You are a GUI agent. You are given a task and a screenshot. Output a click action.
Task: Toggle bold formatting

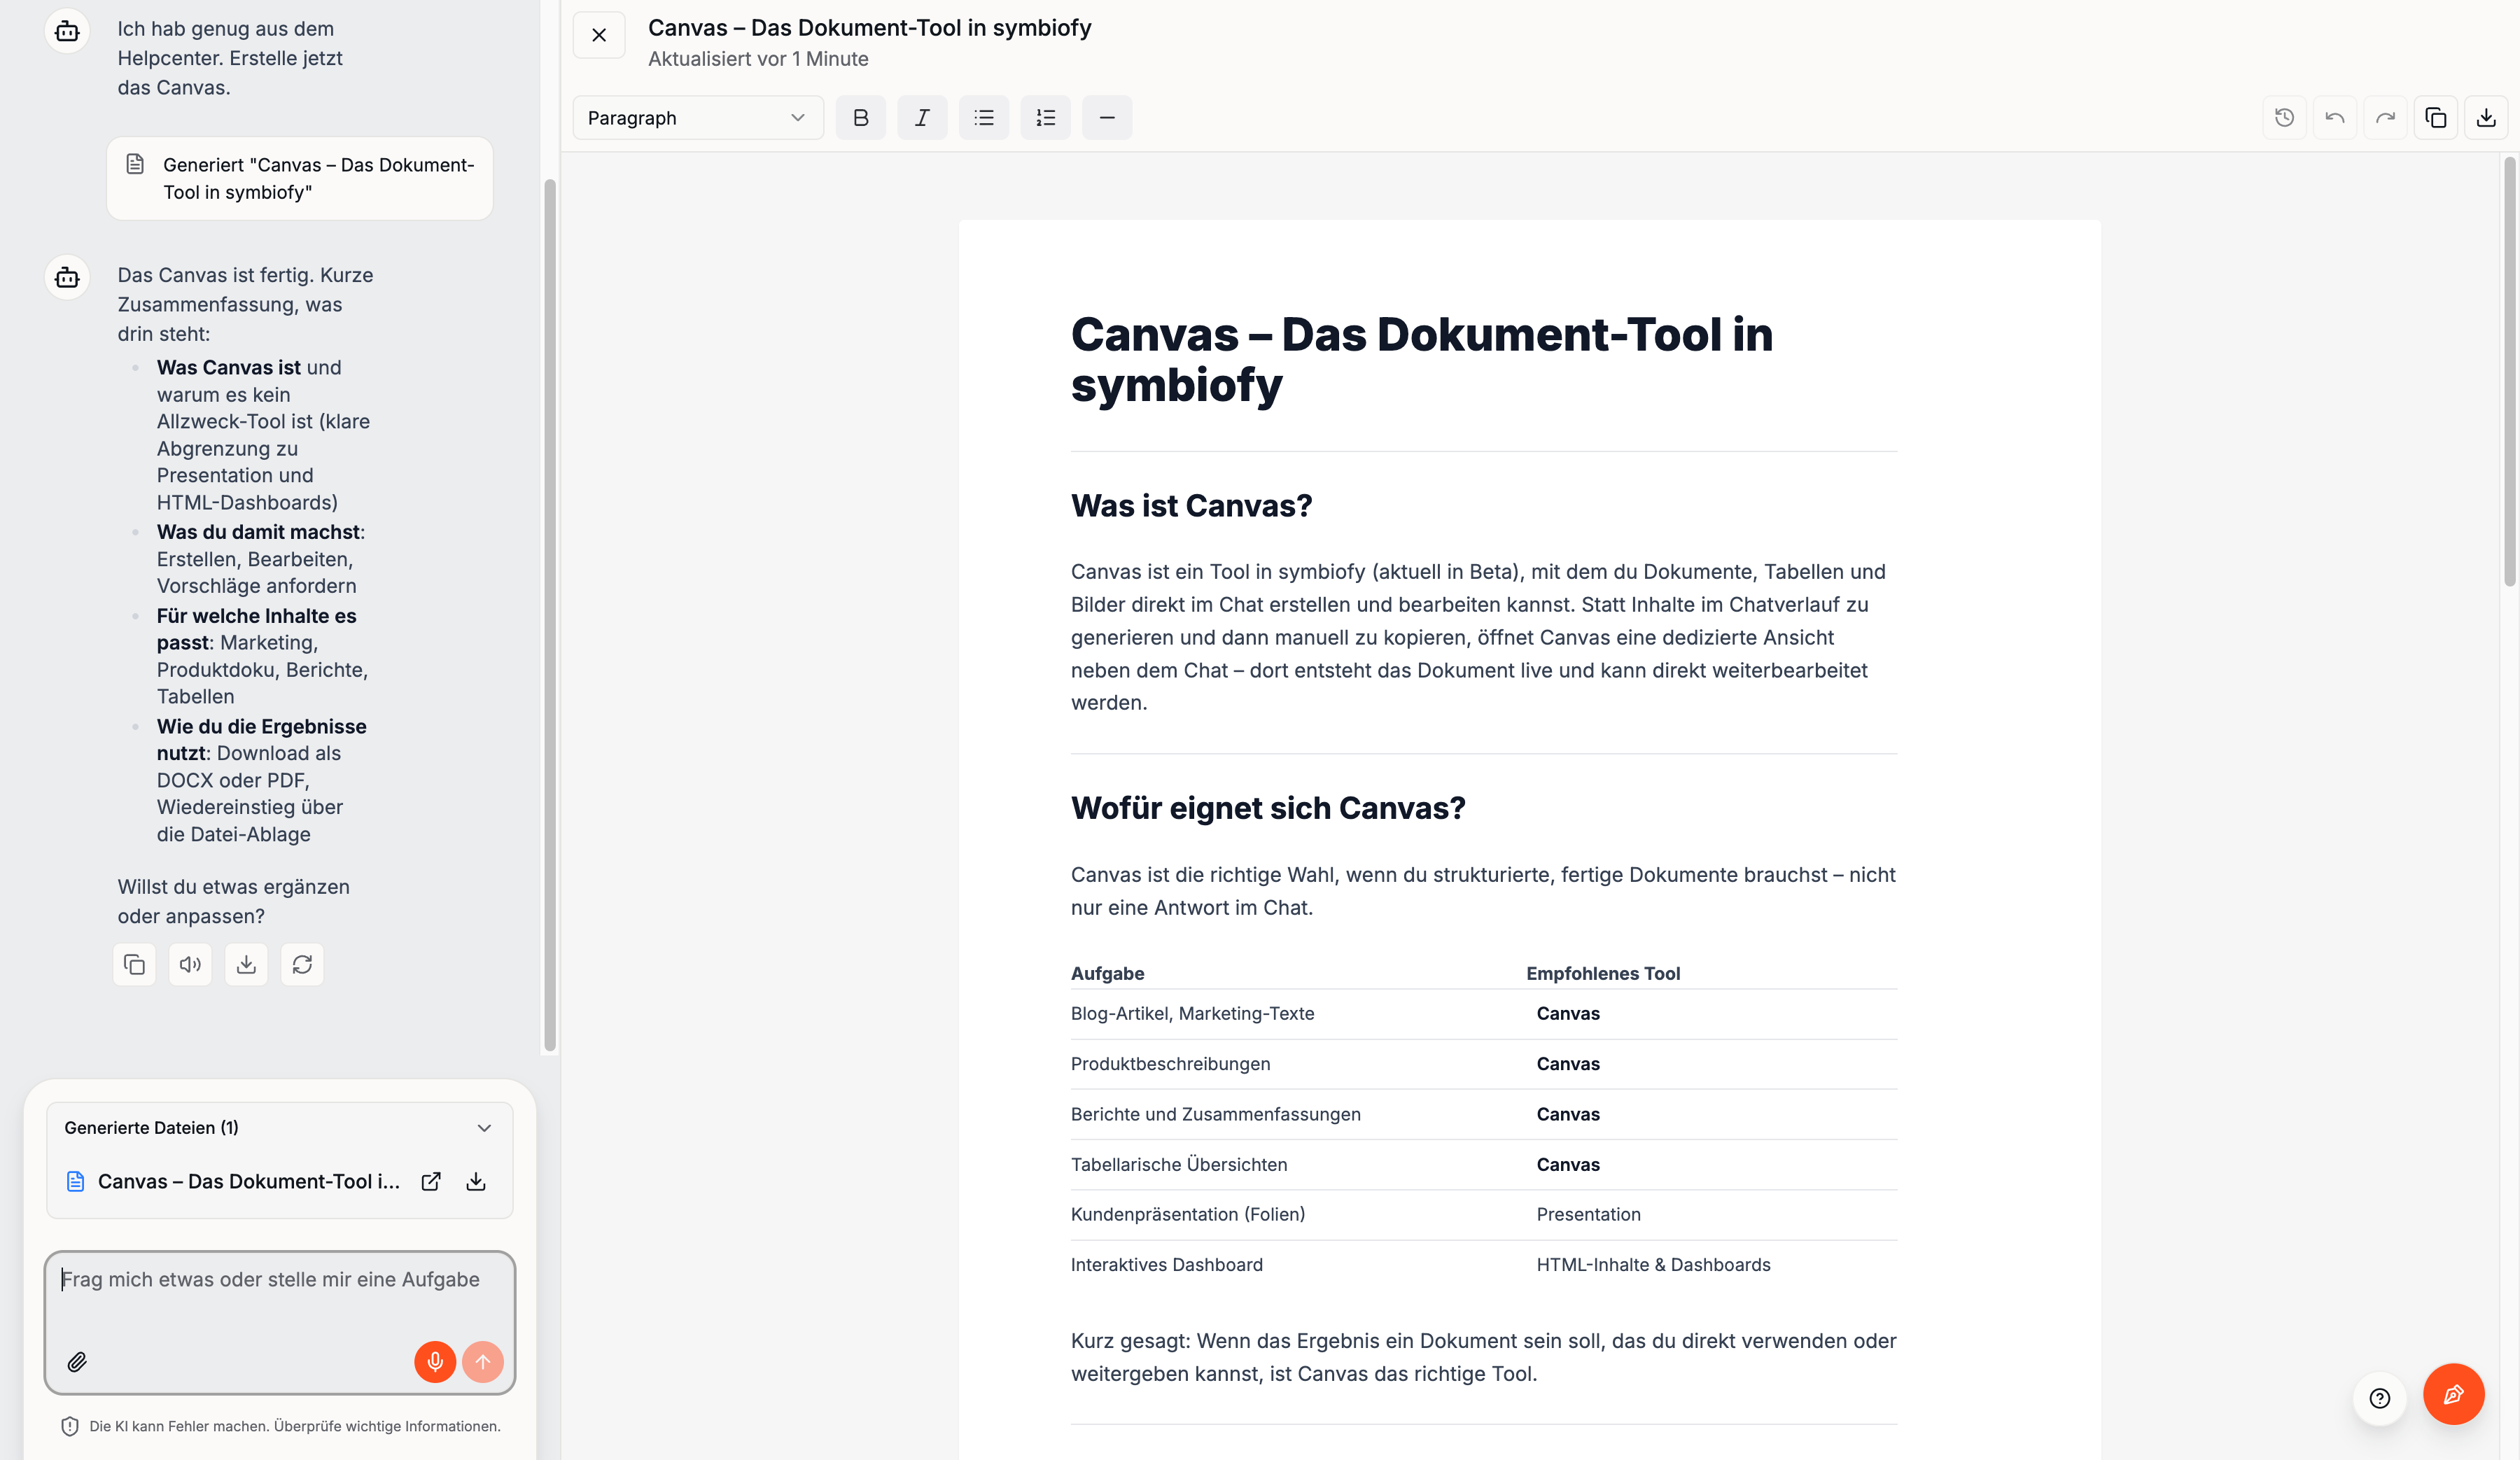point(861,118)
